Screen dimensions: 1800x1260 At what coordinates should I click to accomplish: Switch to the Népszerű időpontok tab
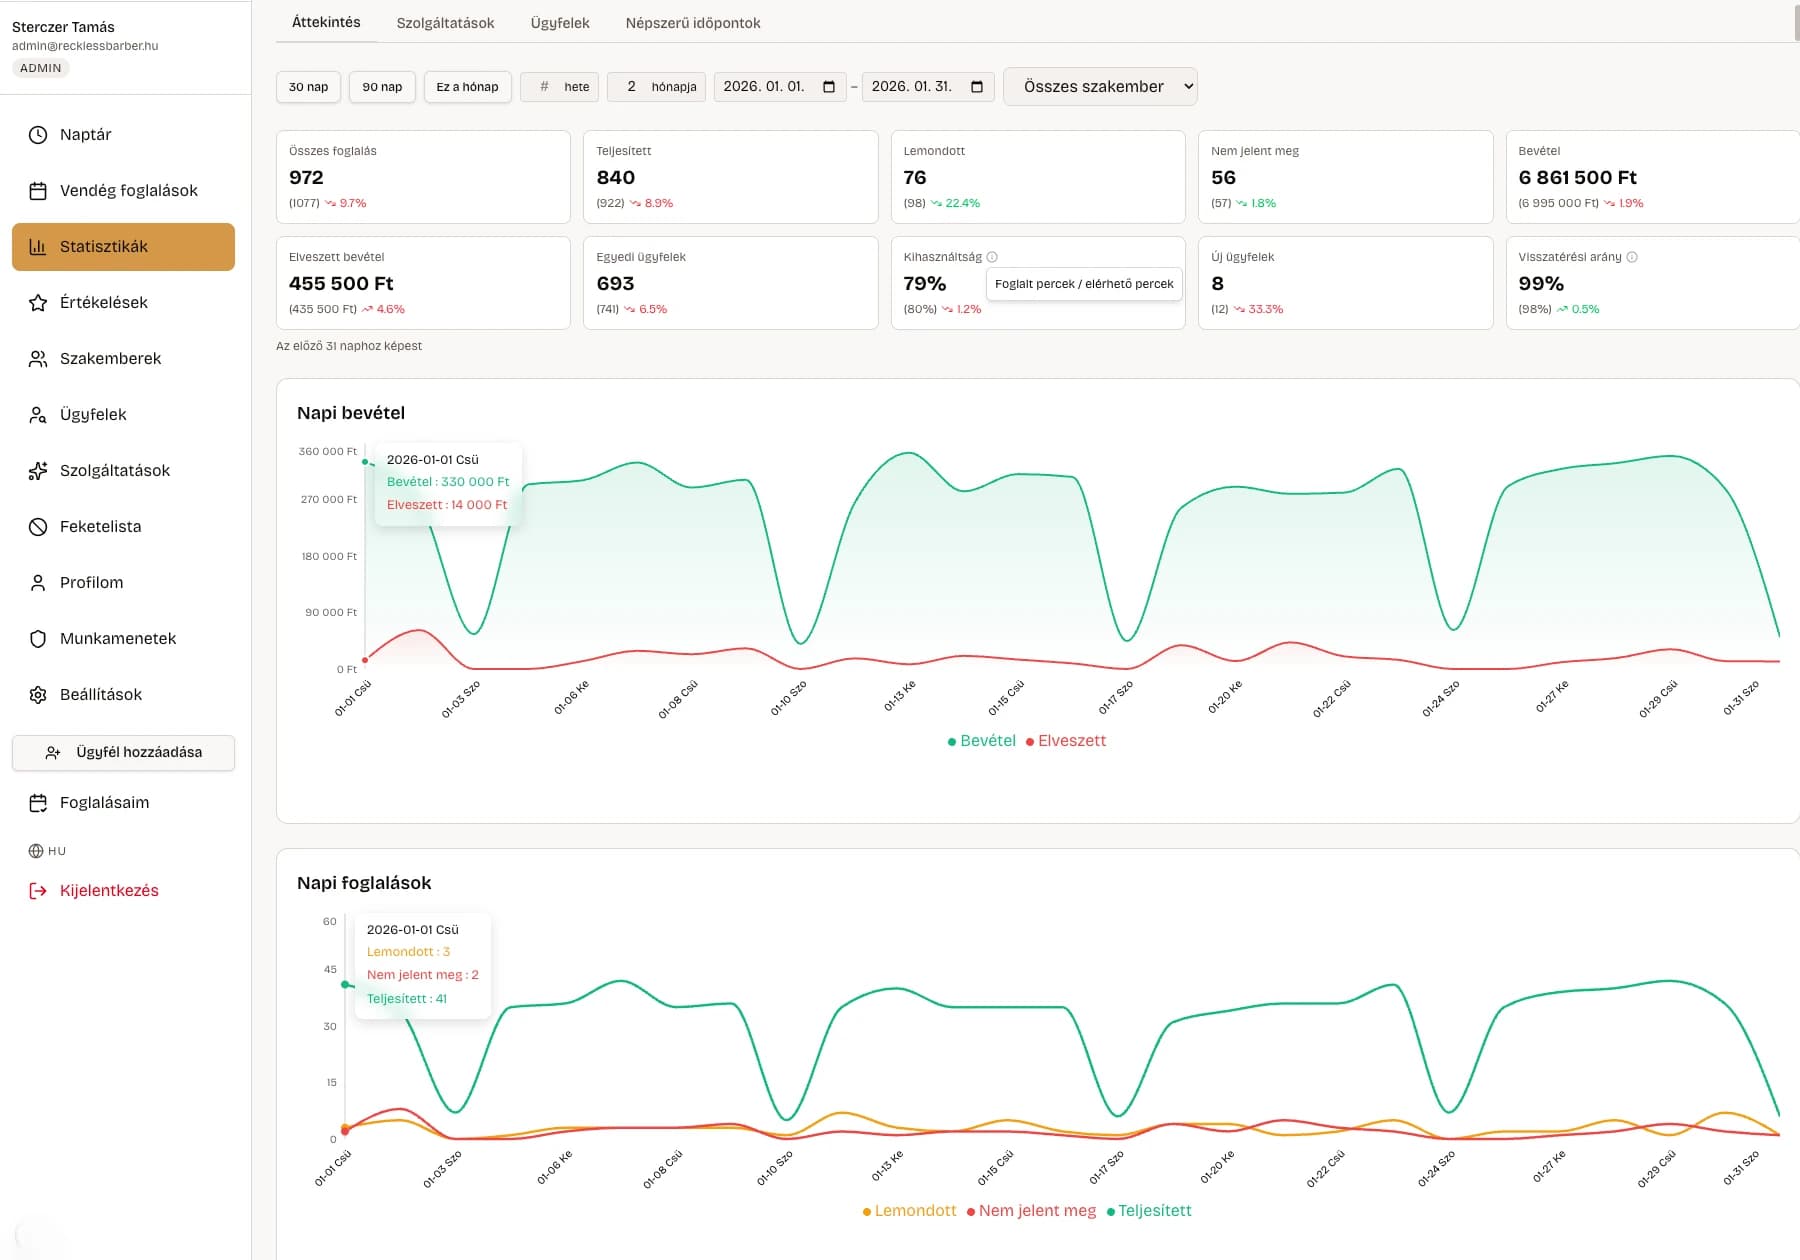click(x=692, y=23)
